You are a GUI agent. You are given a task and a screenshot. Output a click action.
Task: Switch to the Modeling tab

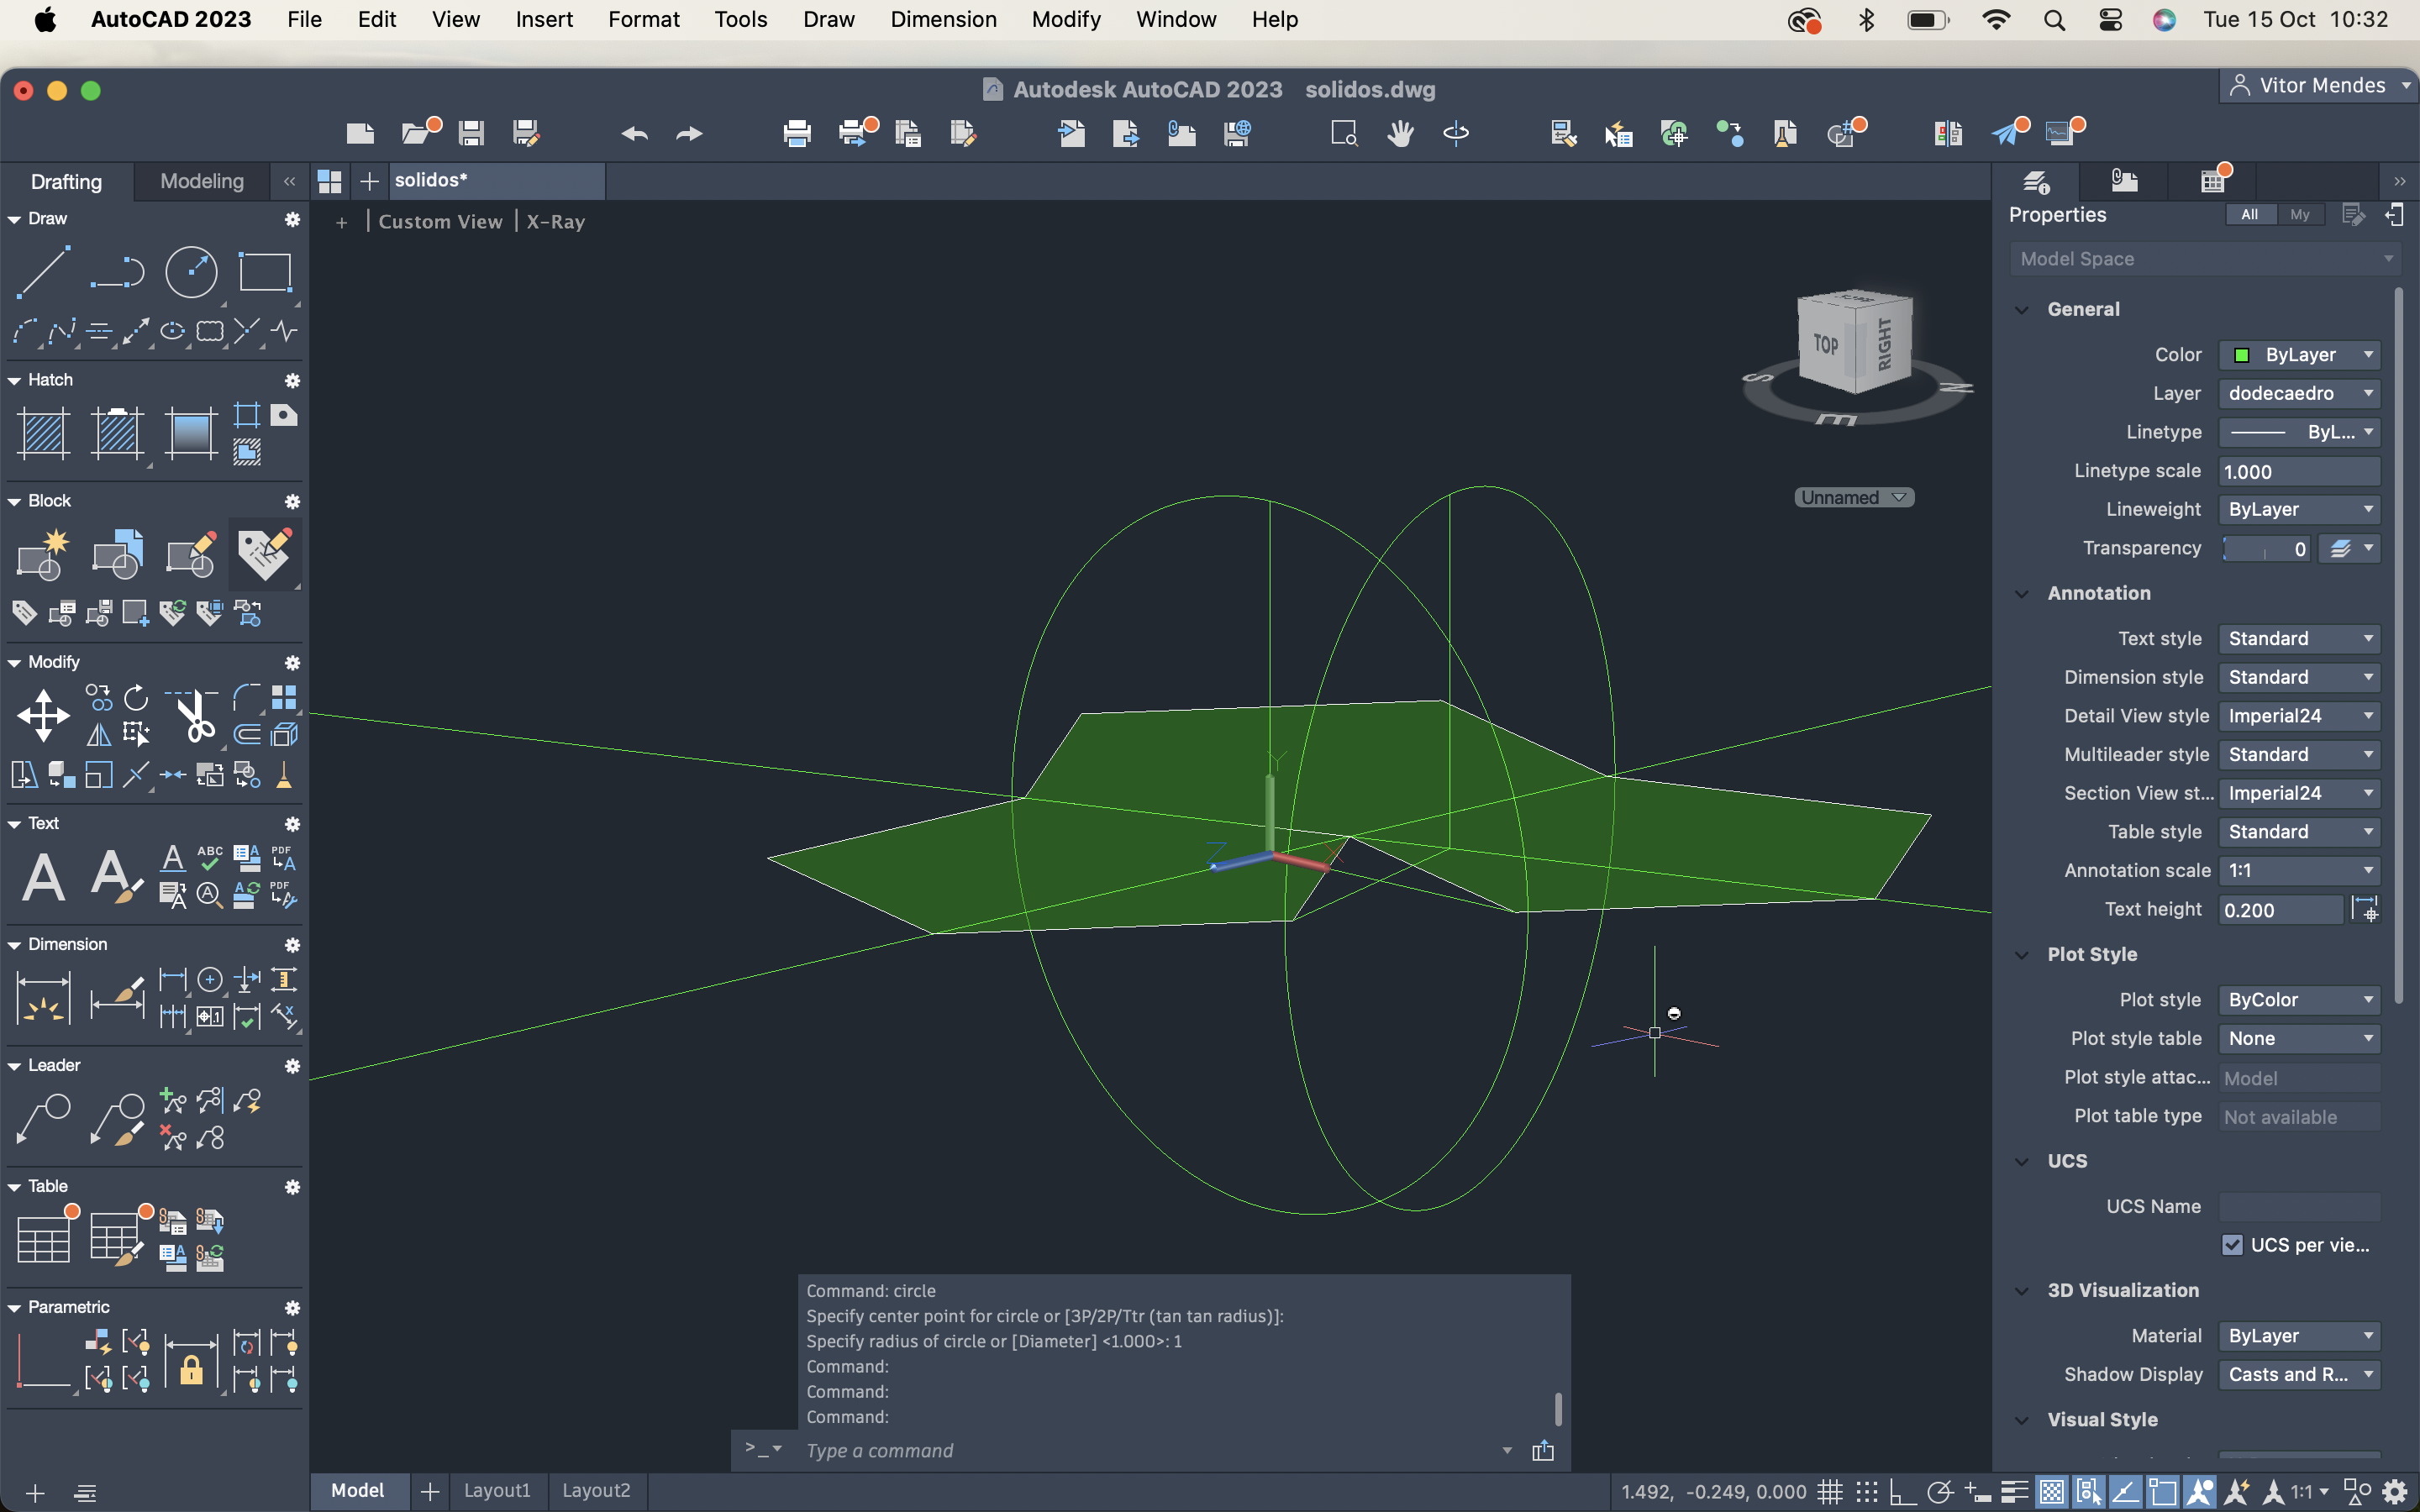pos(202,181)
